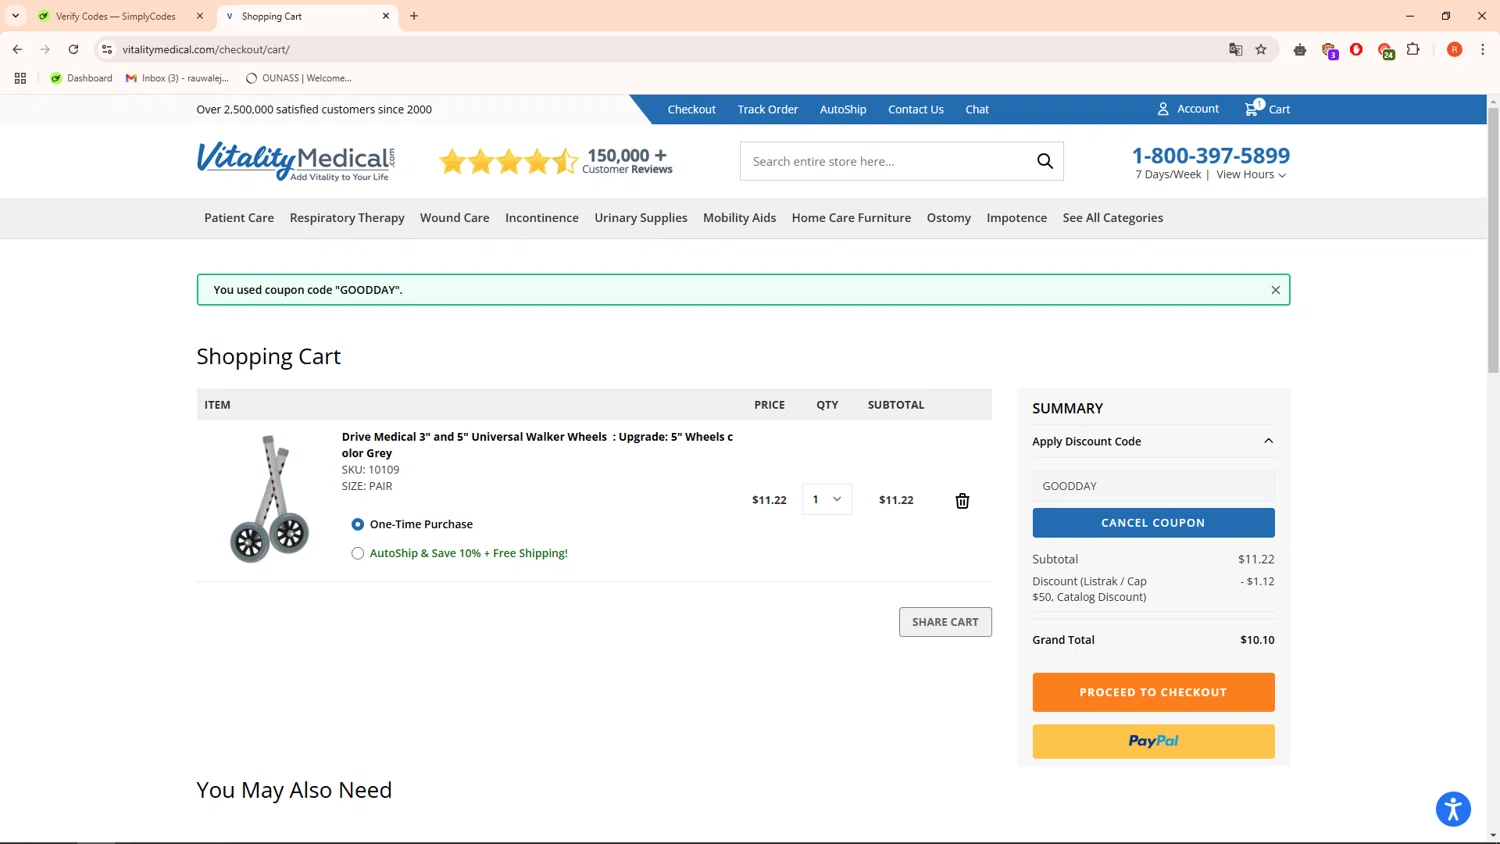Viewport: 1500px width, 844px height.
Task: Expand the View Hours dropdown
Action: pyautogui.click(x=1251, y=175)
